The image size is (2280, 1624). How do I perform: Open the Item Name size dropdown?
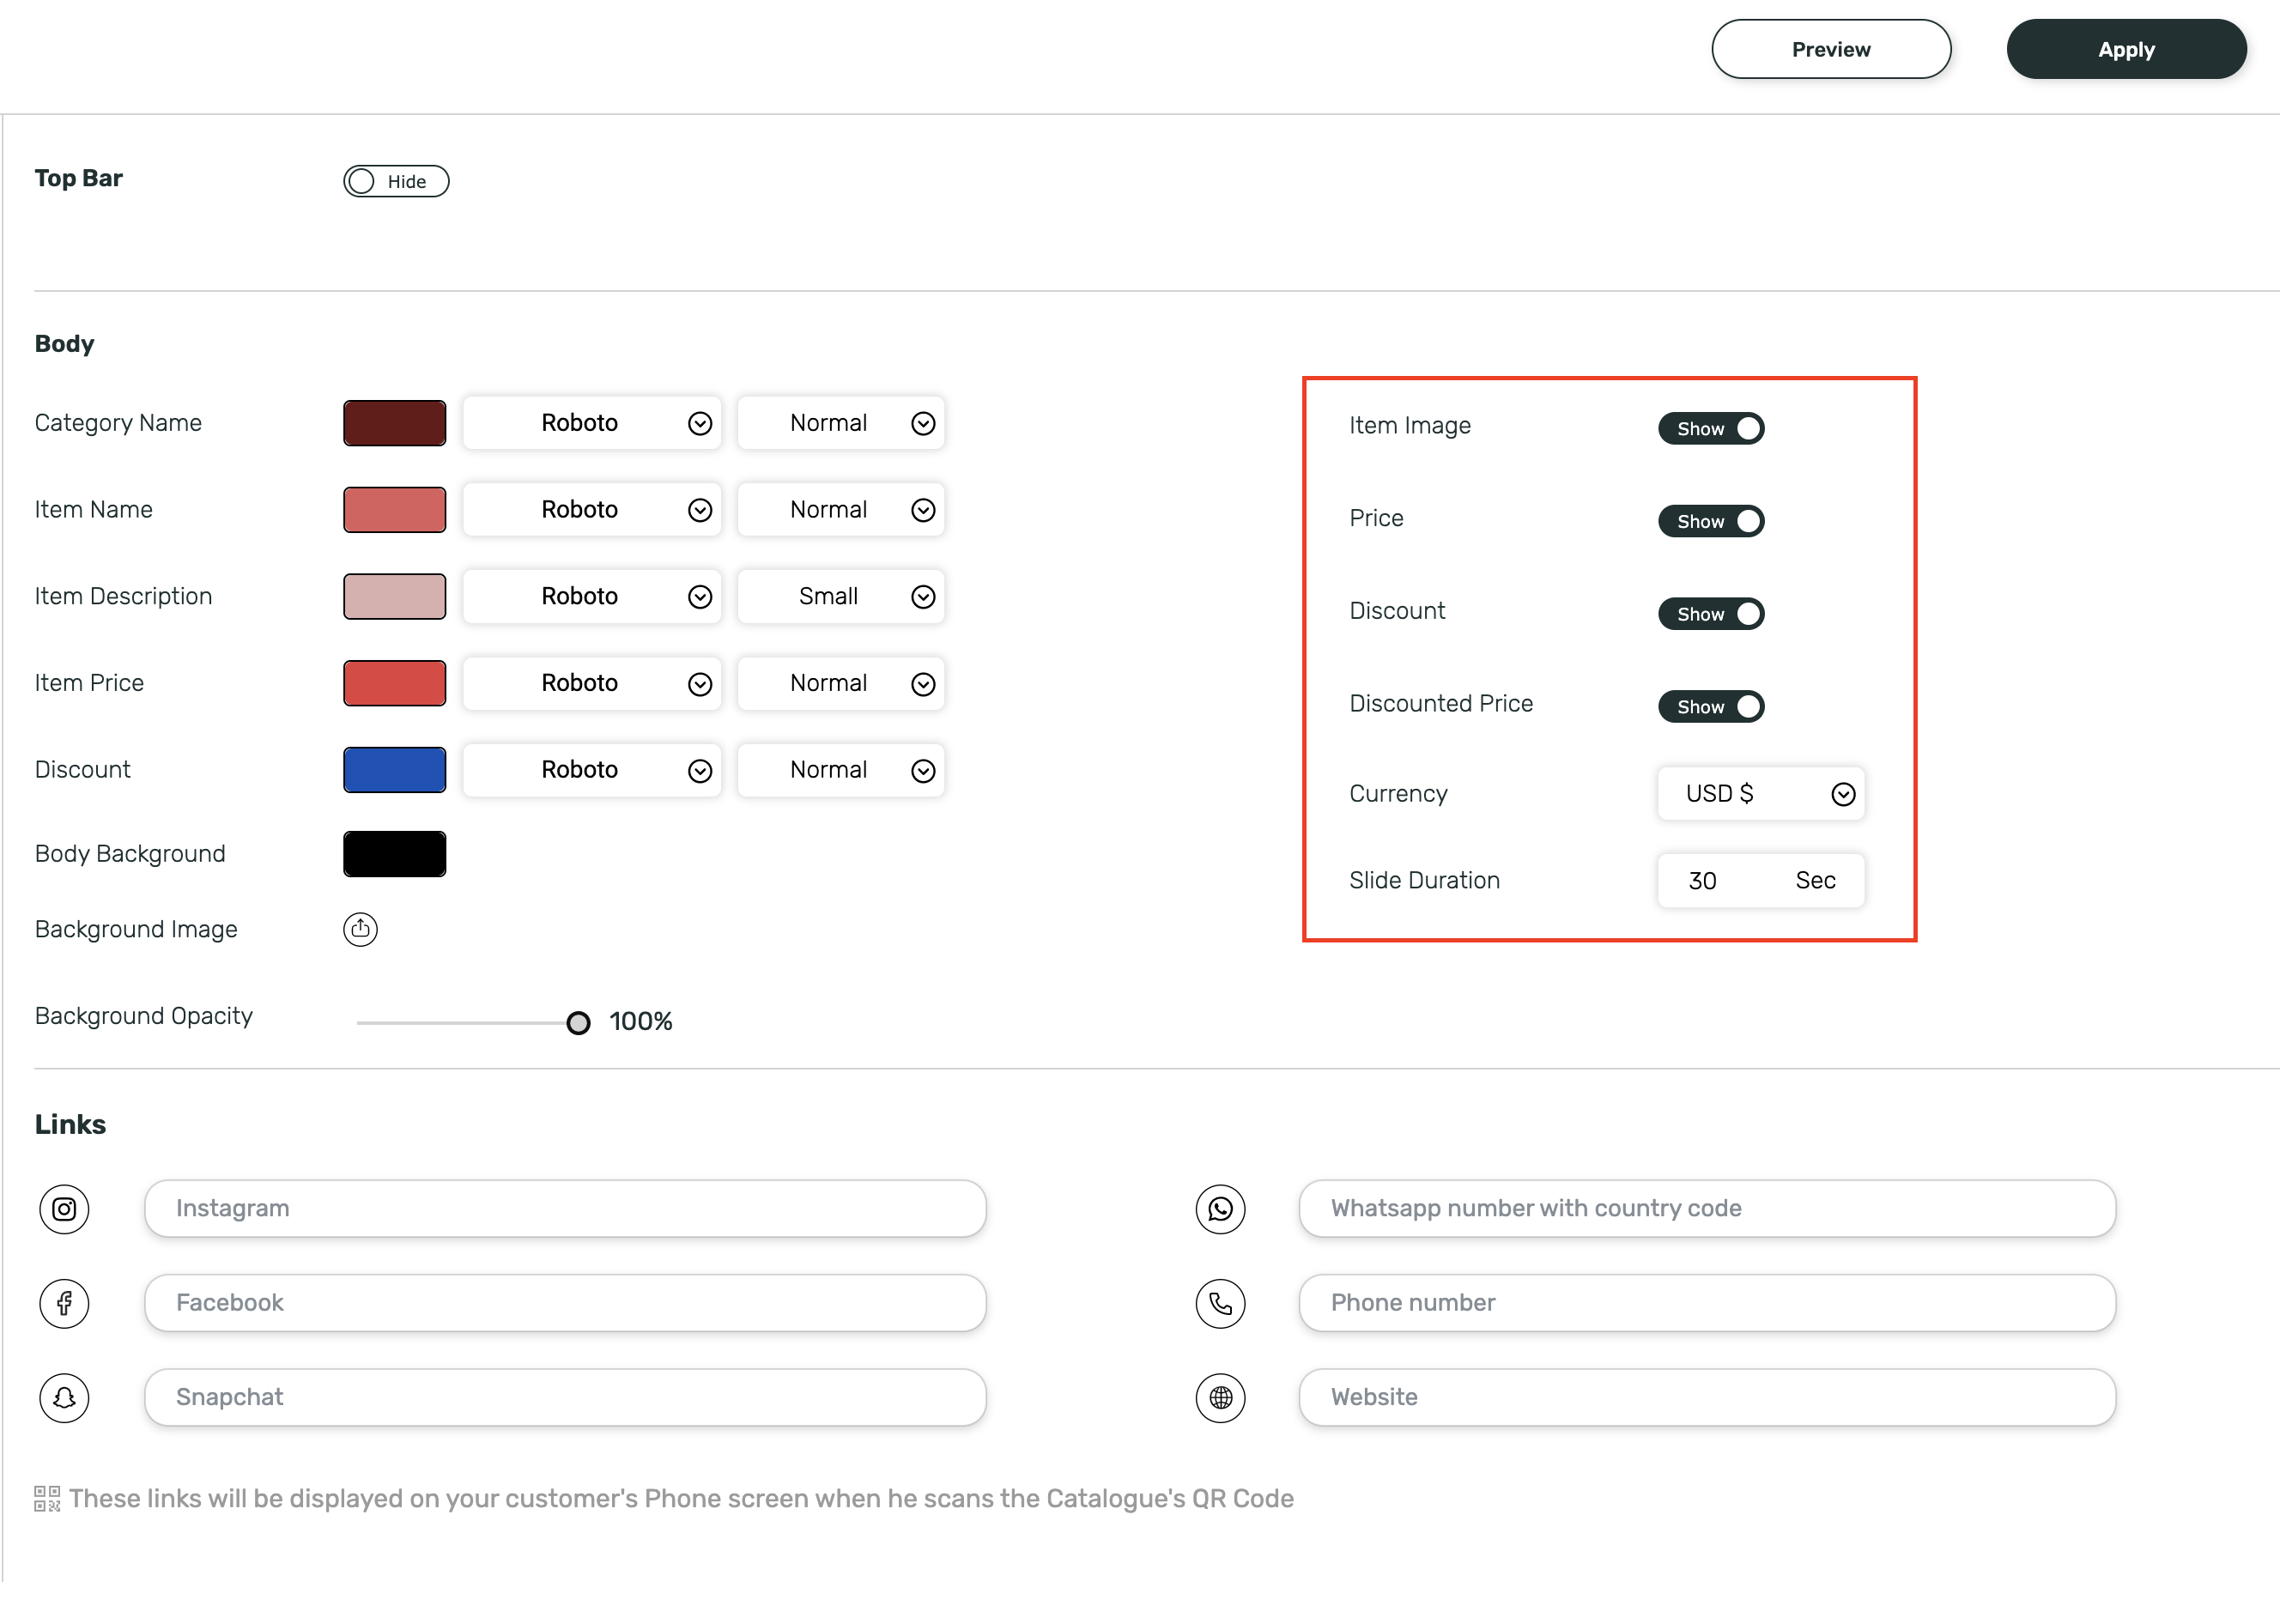(x=841, y=510)
